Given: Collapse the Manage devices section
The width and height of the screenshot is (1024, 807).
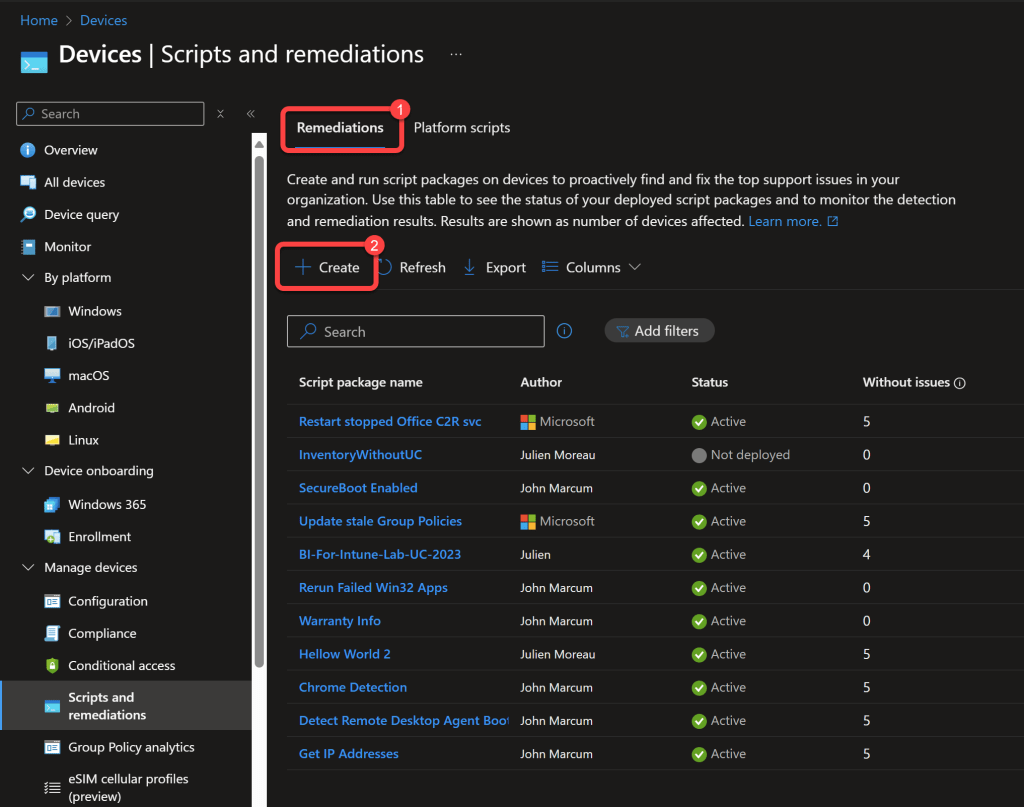Looking at the screenshot, I should [x=27, y=568].
